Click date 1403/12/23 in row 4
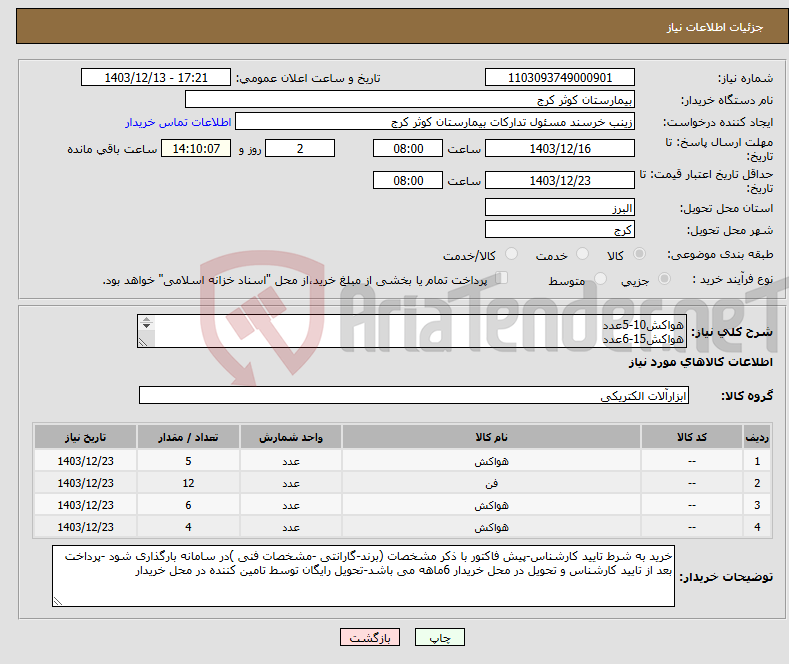 [85, 528]
